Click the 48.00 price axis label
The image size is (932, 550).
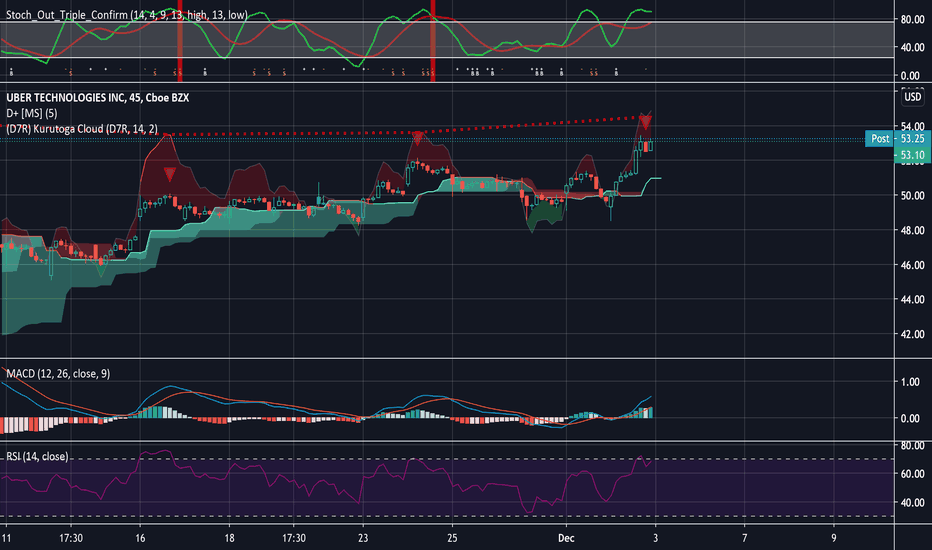[x=912, y=230]
